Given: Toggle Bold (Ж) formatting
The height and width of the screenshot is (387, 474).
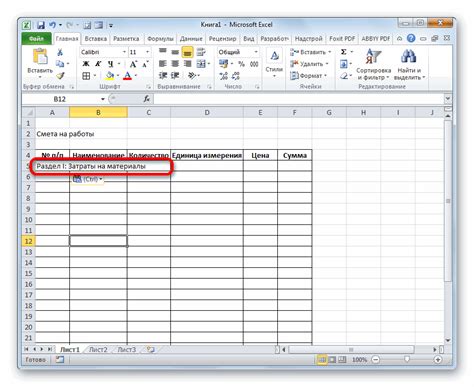Looking at the screenshot, I should click(86, 64).
